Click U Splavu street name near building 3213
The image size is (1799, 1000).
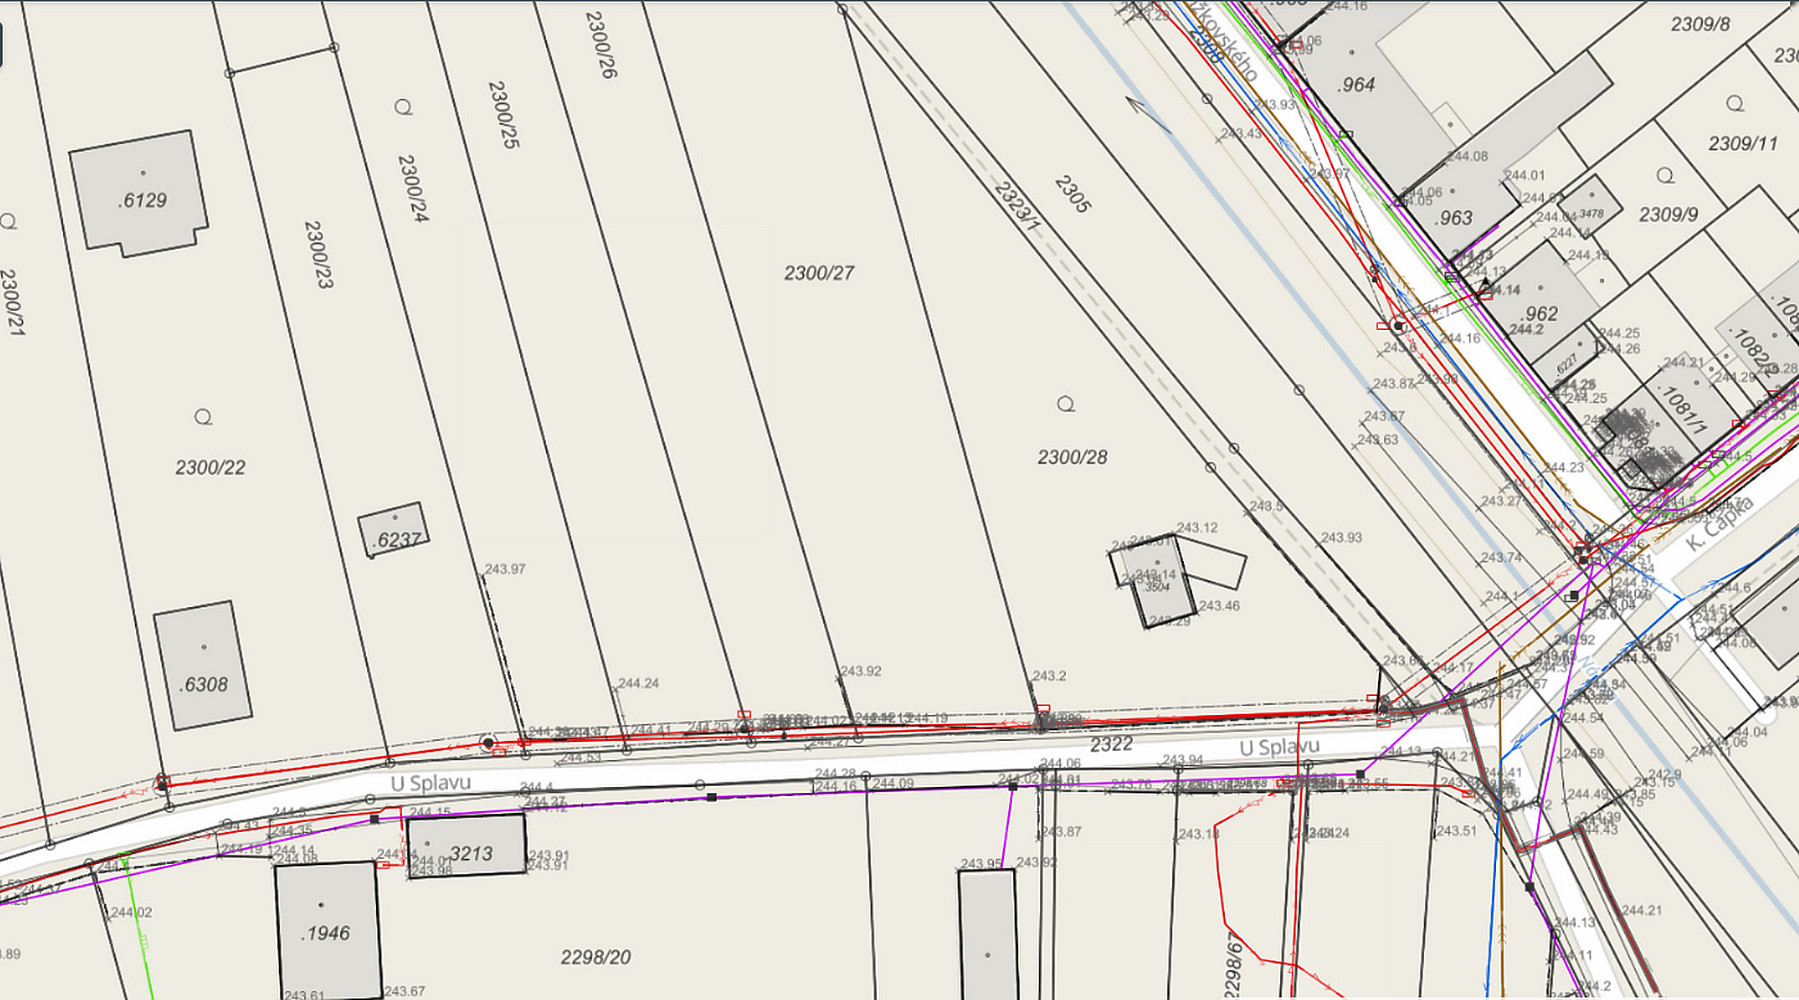pos(430,782)
